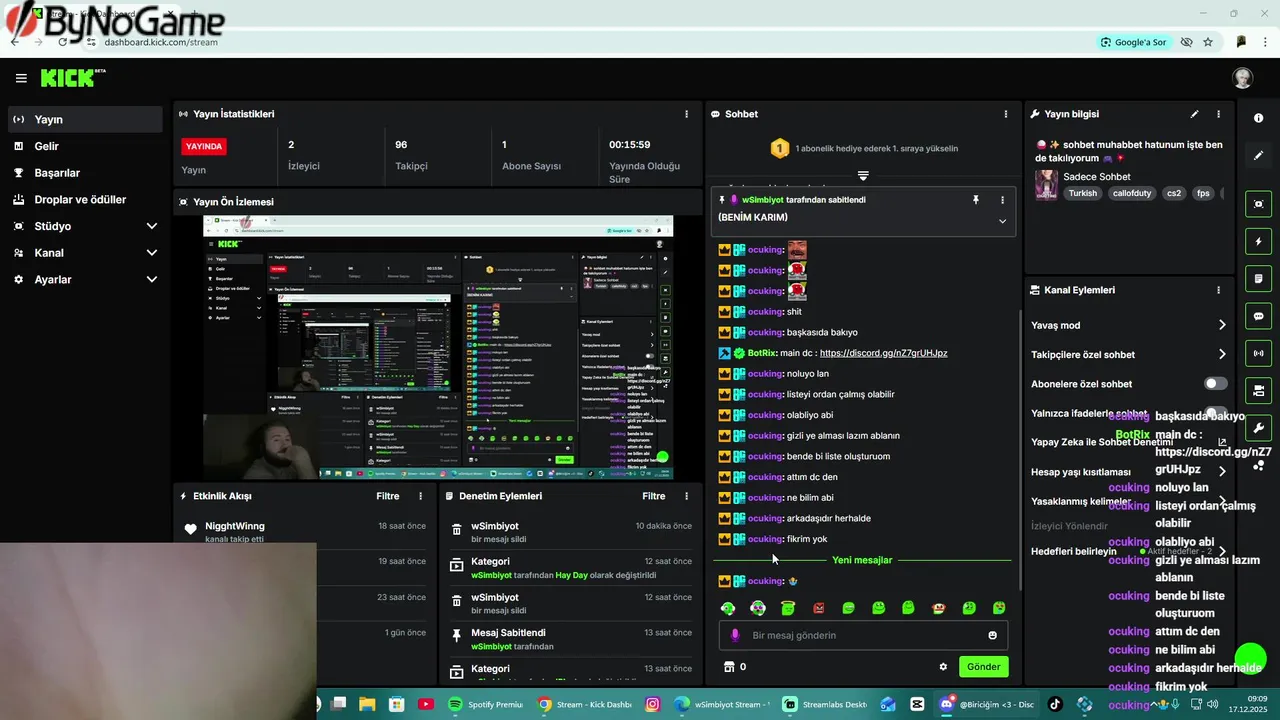Toggle the note page panel icon in the right sidebar
Viewport: 1280px width, 720px height.
tap(1258, 278)
